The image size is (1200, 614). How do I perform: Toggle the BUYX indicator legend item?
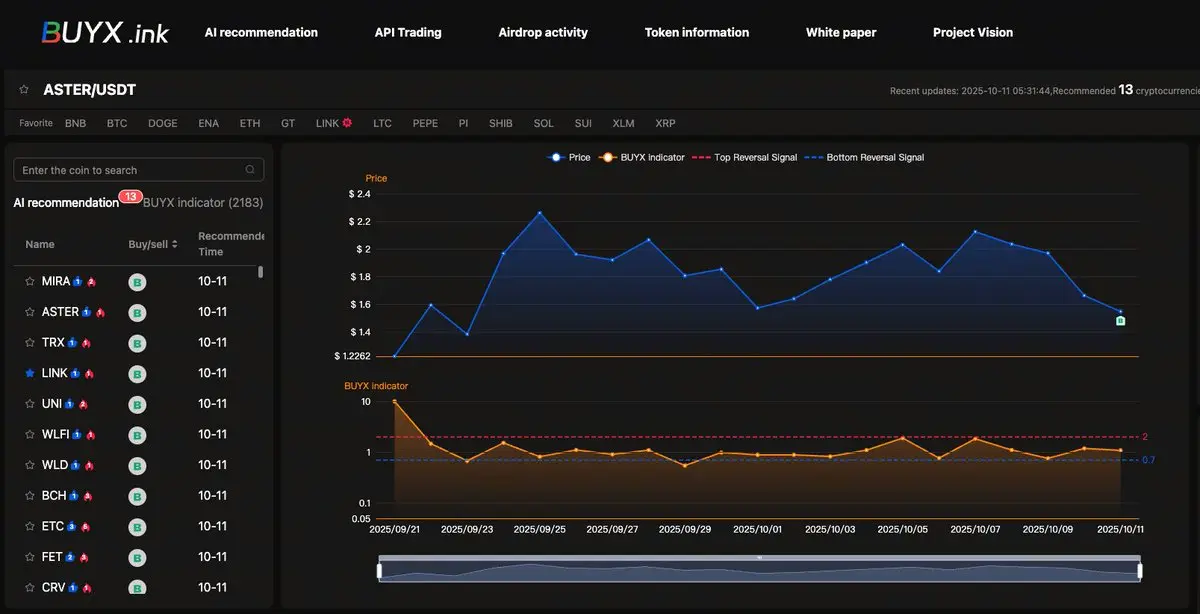pyautogui.click(x=640, y=157)
